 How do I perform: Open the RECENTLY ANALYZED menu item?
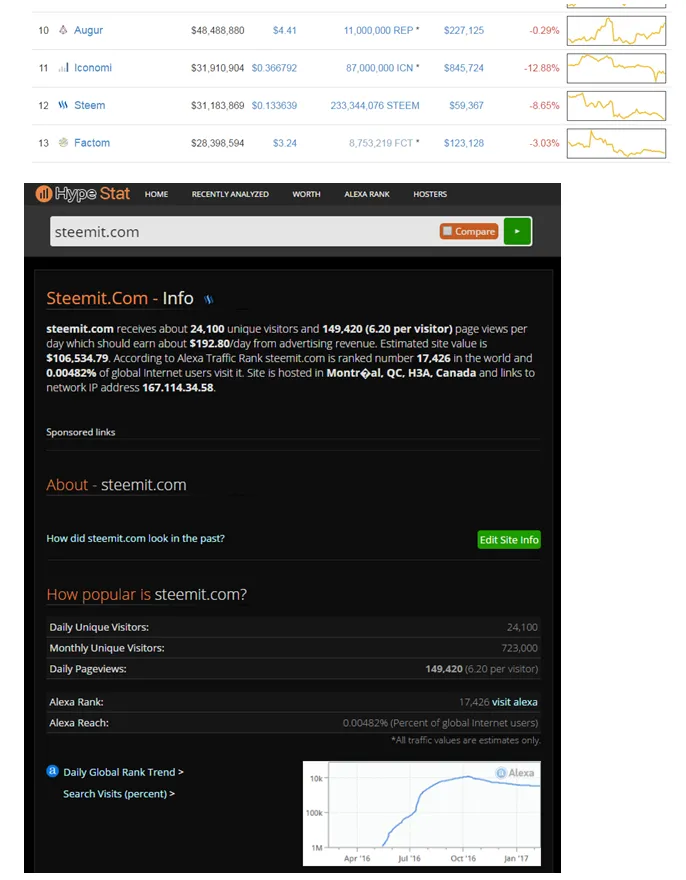point(230,194)
